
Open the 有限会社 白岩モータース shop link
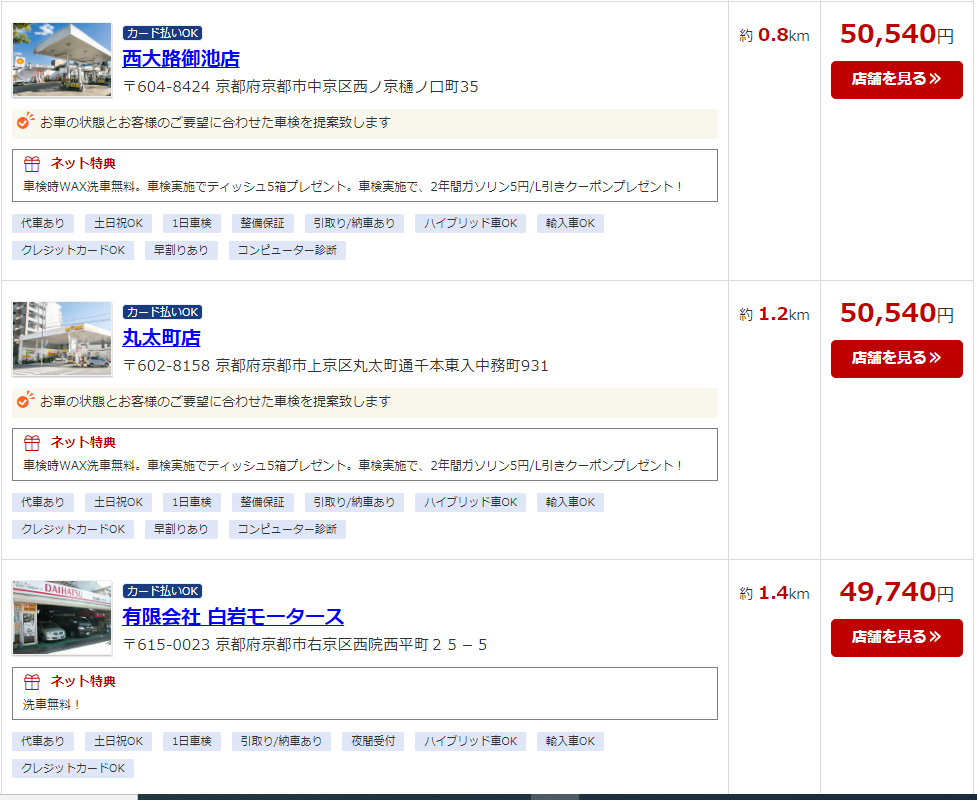[233, 616]
